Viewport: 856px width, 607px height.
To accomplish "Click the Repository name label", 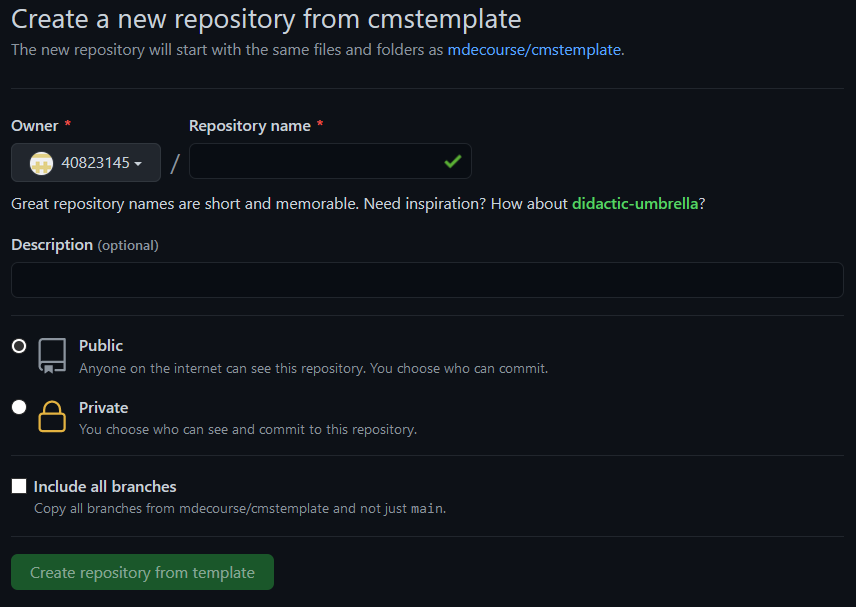I will click(x=249, y=126).
